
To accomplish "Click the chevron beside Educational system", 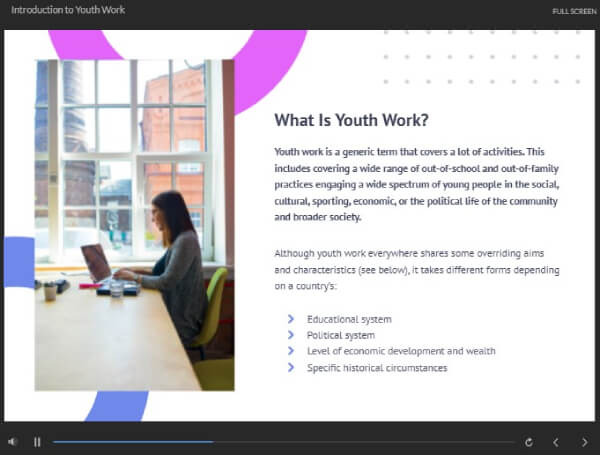I will click(x=291, y=319).
